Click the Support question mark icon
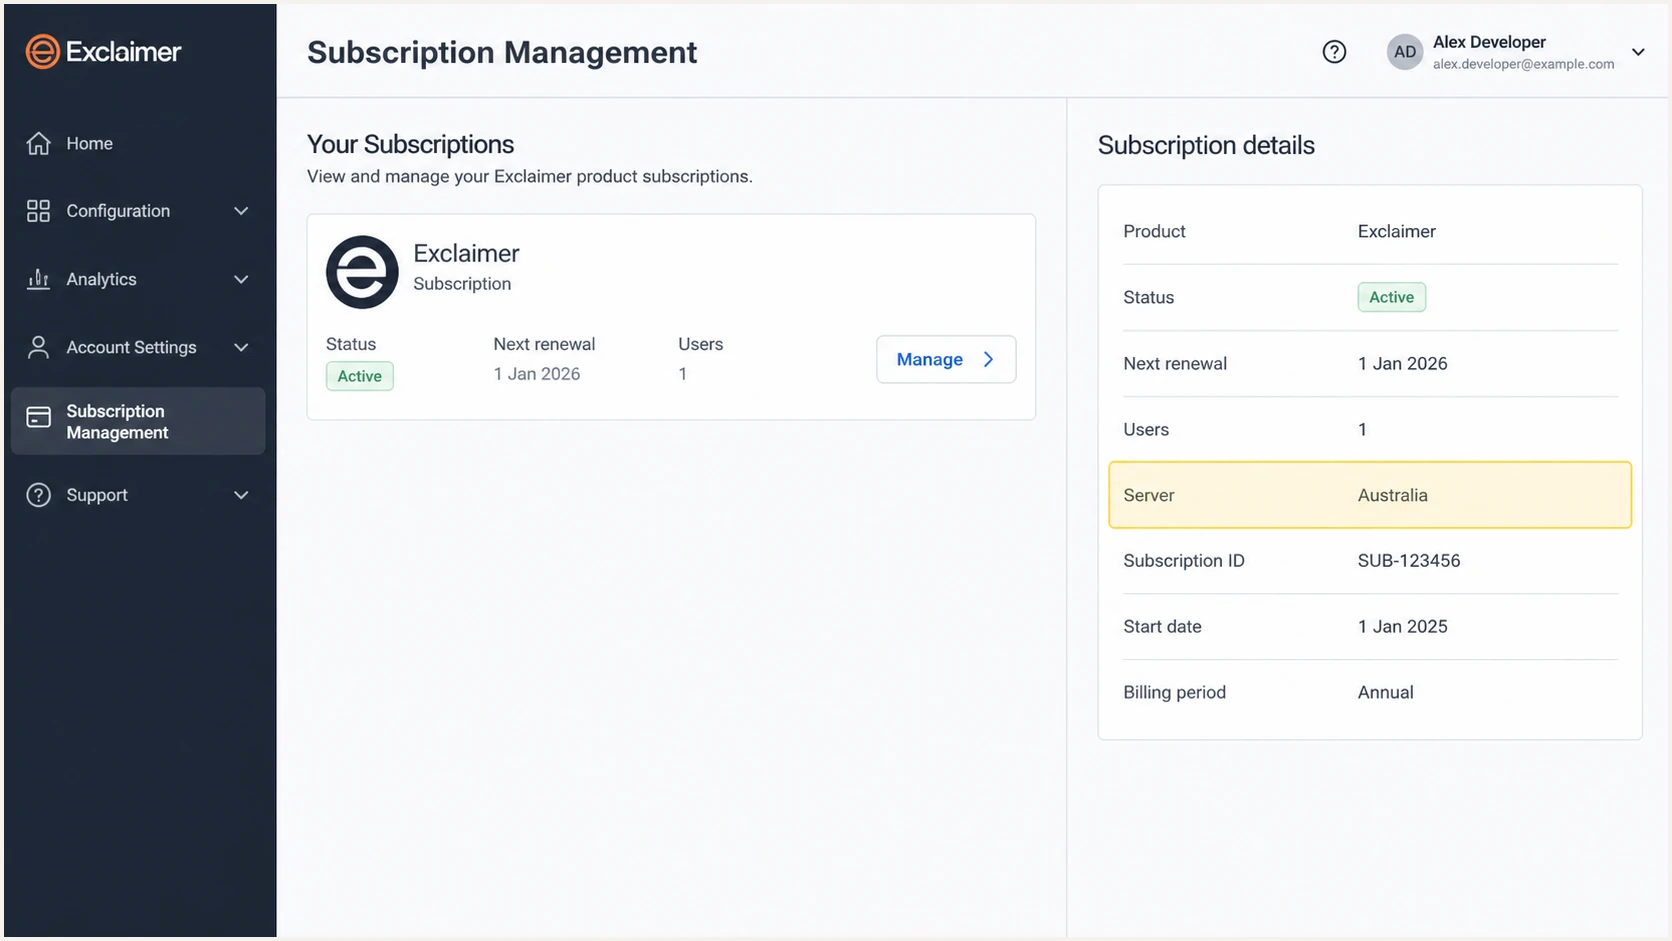This screenshot has height=941, width=1672. pyautogui.click(x=38, y=495)
